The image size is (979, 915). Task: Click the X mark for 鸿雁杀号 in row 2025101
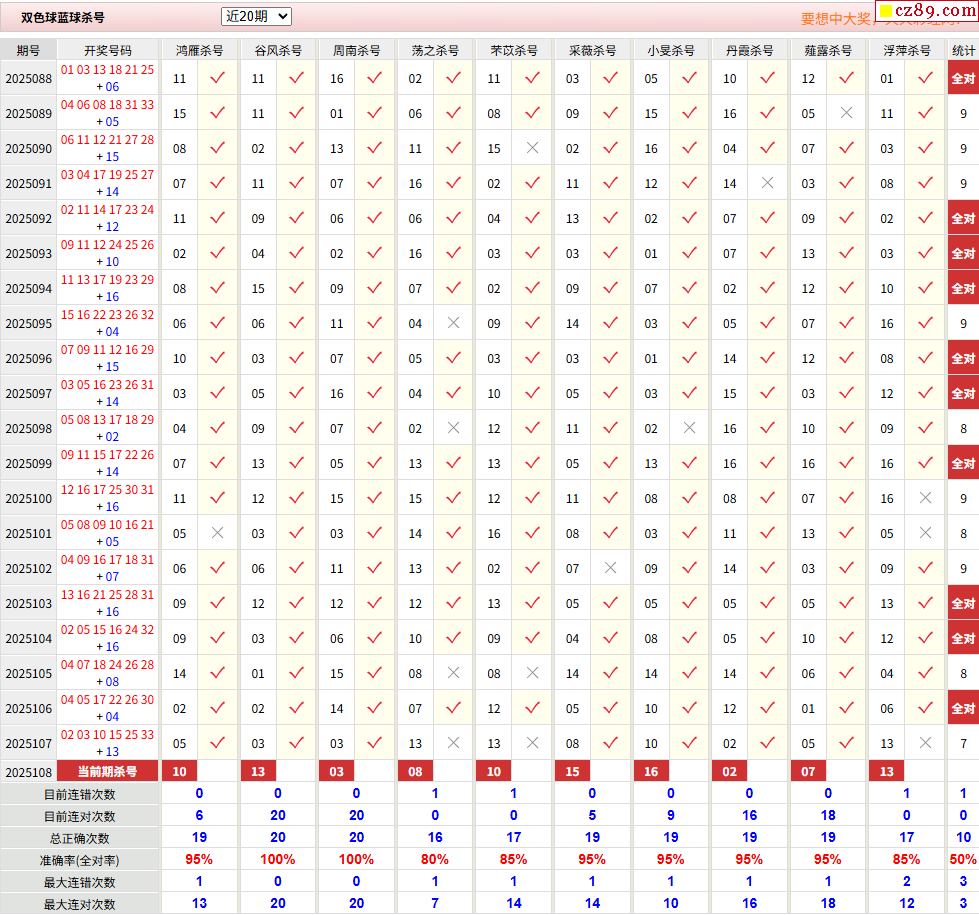(217, 533)
